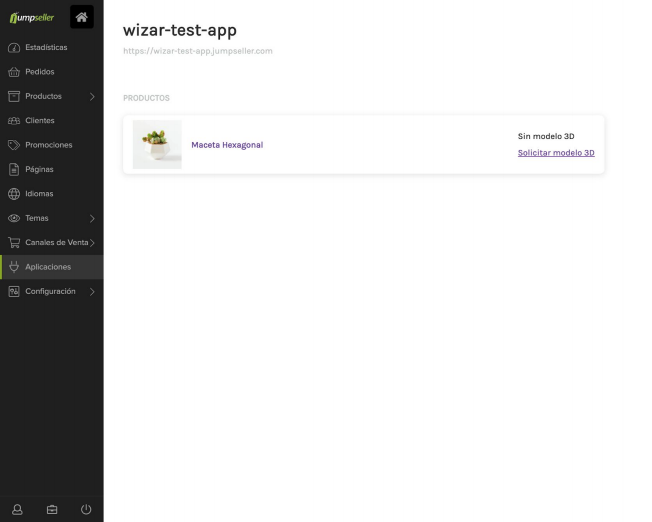Open the Pedidos menu item

40,72
